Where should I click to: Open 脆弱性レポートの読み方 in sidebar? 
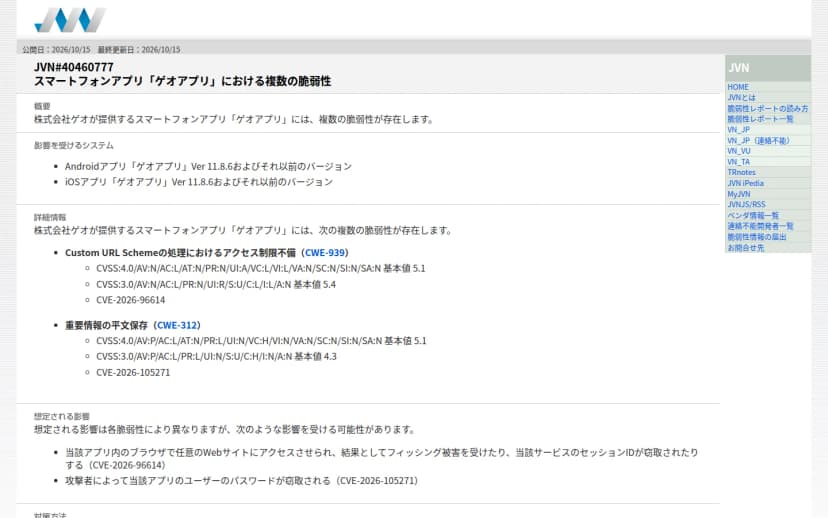[x=767, y=108]
